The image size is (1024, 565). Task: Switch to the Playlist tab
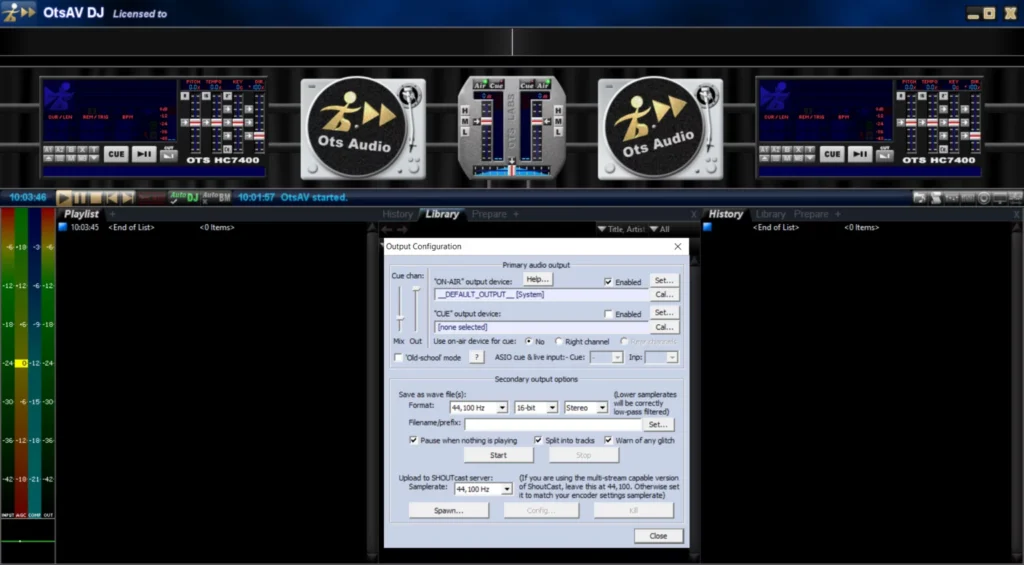pyautogui.click(x=81, y=214)
